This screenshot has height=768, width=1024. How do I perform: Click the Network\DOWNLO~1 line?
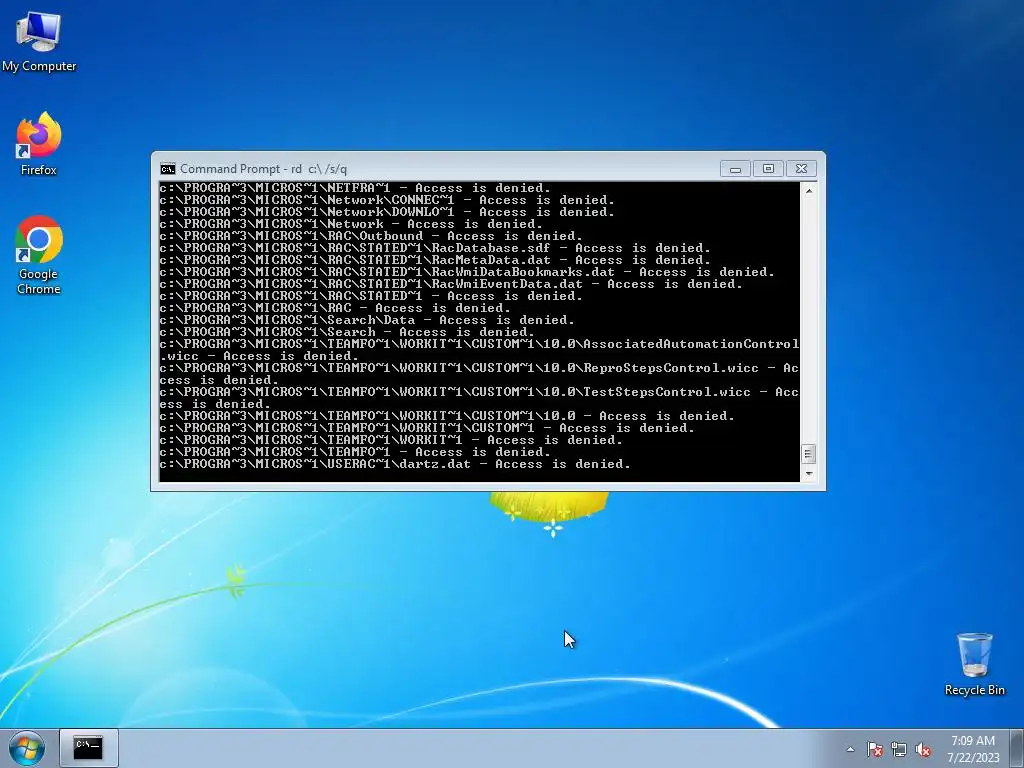[x=387, y=212]
